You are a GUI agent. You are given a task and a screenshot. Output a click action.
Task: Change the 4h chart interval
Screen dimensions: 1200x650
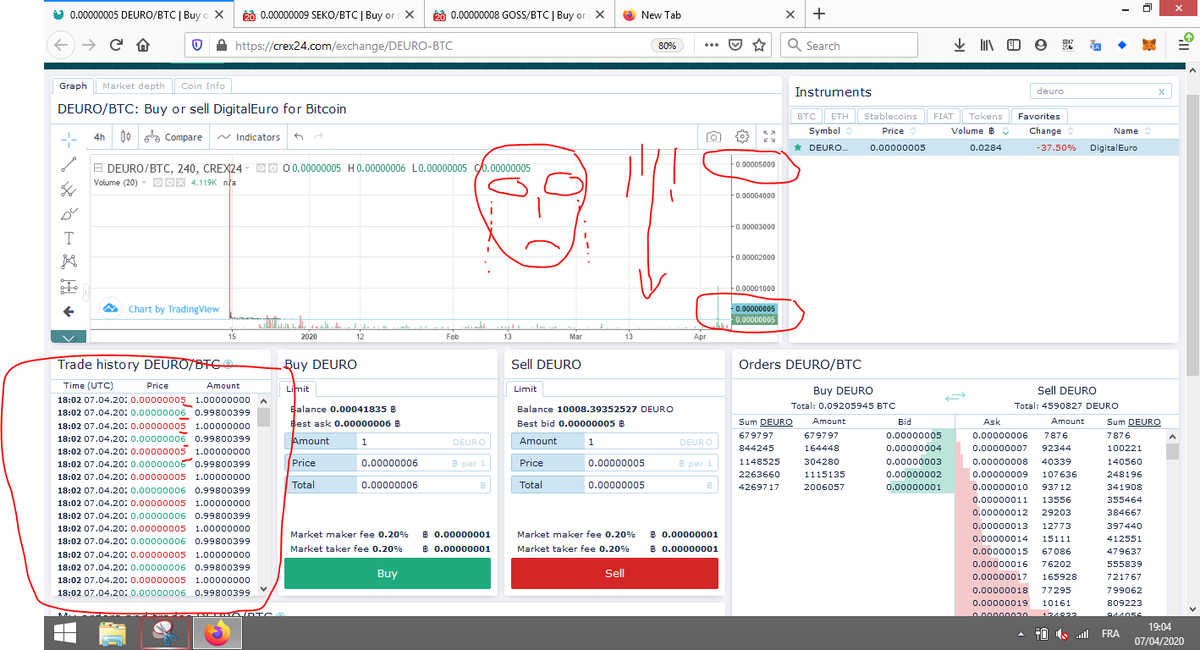[99, 137]
